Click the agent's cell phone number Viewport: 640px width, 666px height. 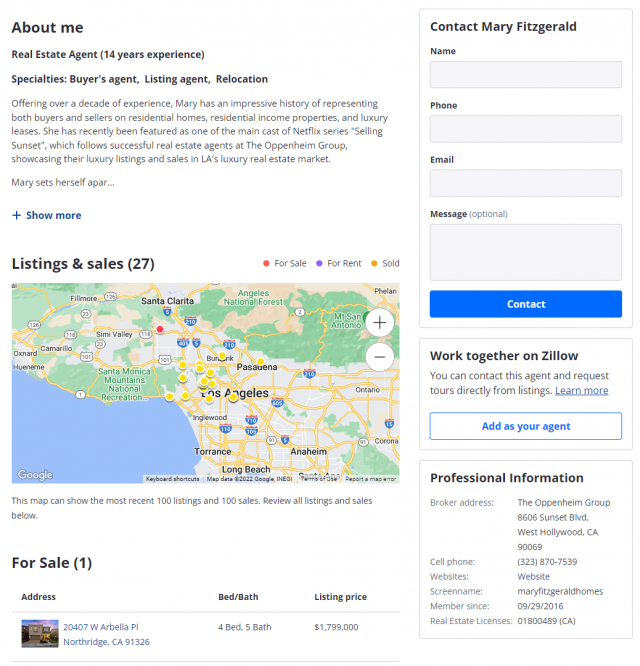[x=546, y=562]
